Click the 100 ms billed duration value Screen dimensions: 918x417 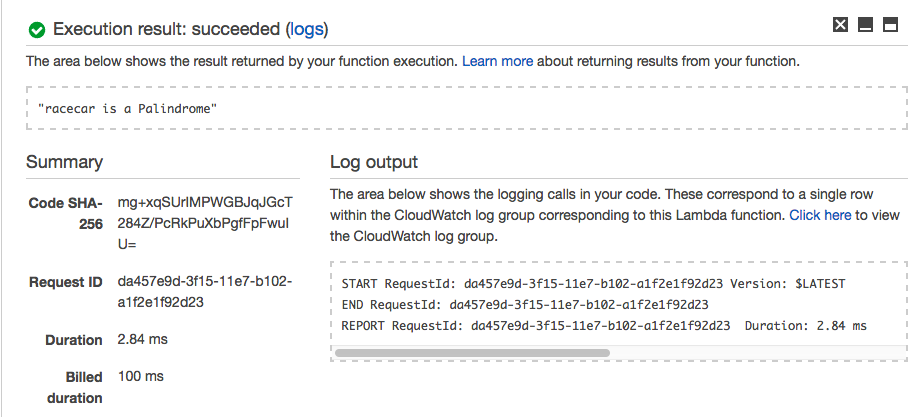[139, 376]
